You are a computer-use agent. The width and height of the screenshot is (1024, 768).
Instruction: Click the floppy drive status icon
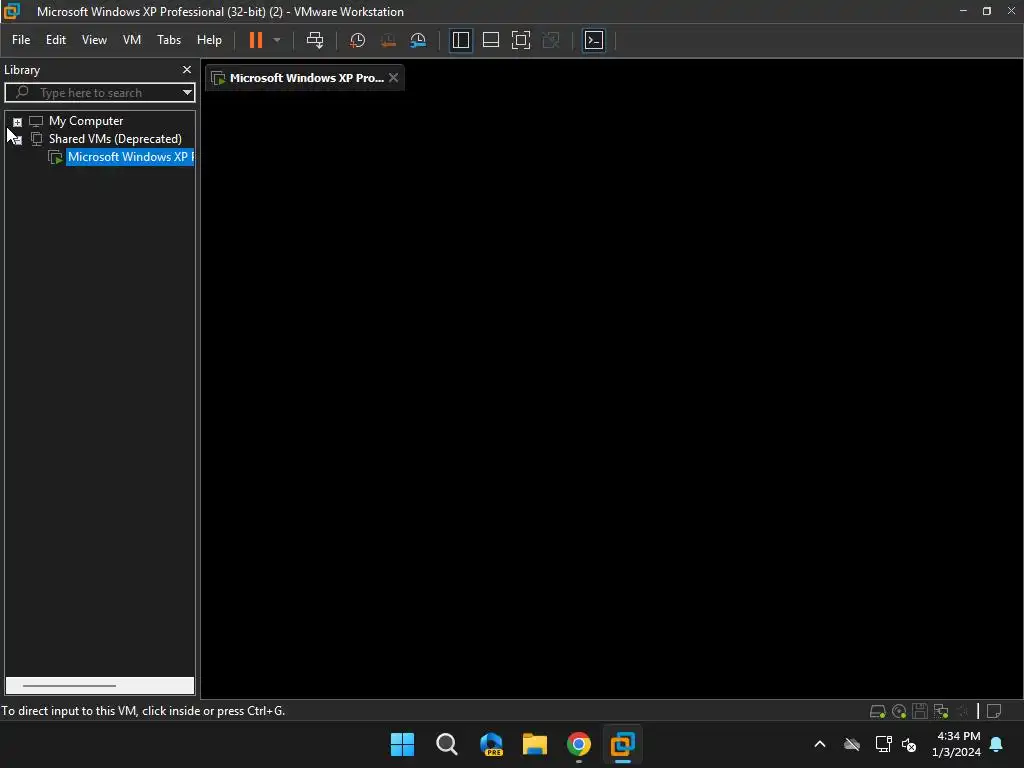[920, 711]
